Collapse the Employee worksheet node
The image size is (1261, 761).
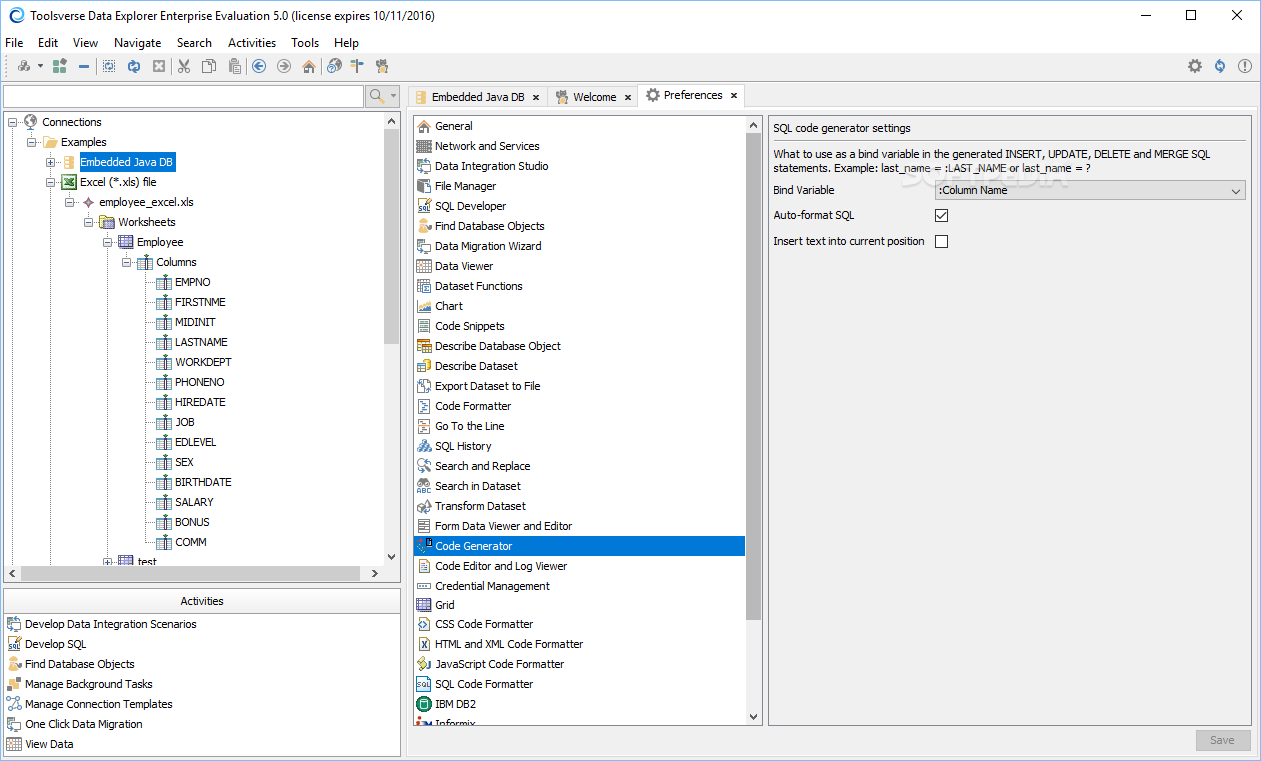click(108, 242)
